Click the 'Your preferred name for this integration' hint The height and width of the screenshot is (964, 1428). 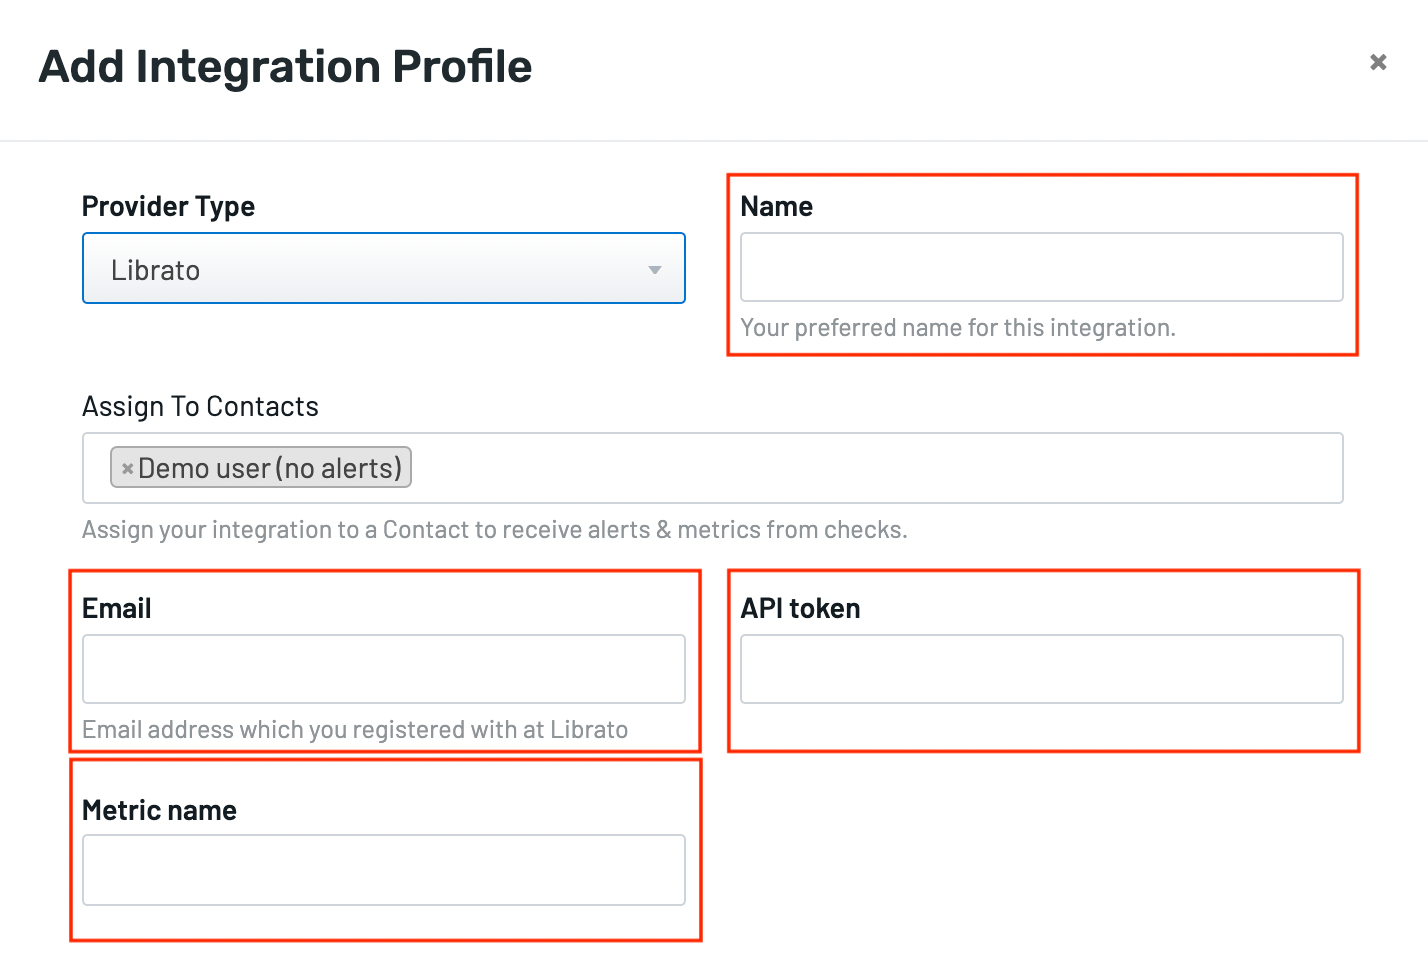(958, 328)
